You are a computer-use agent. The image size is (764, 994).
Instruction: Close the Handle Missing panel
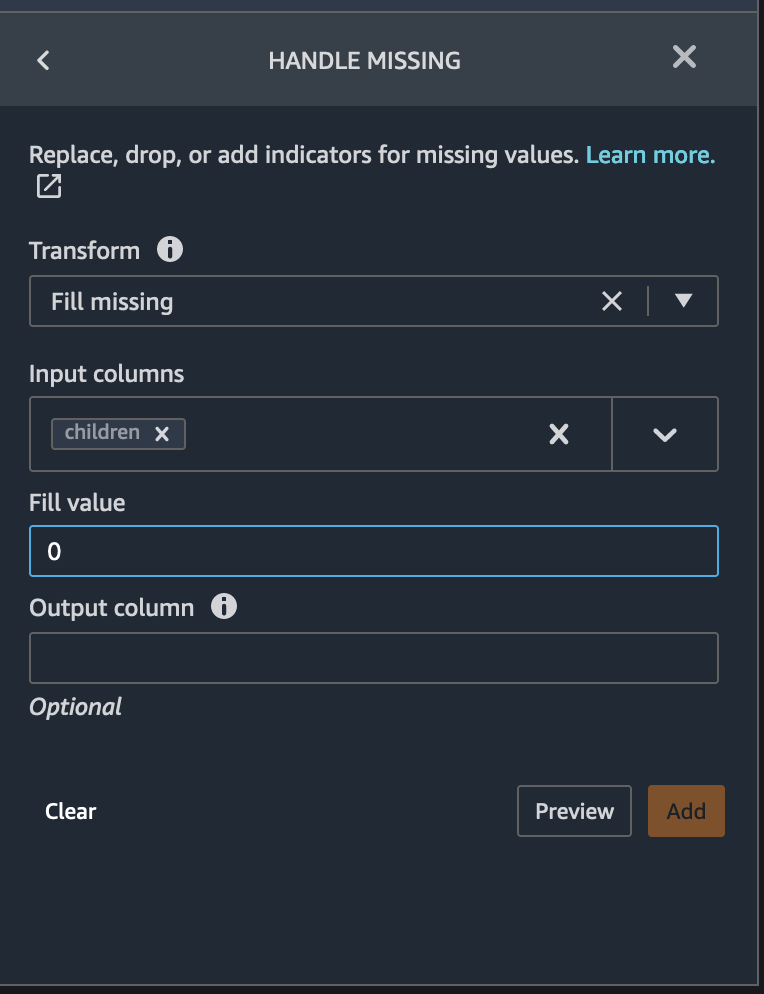[x=684, y=57]
